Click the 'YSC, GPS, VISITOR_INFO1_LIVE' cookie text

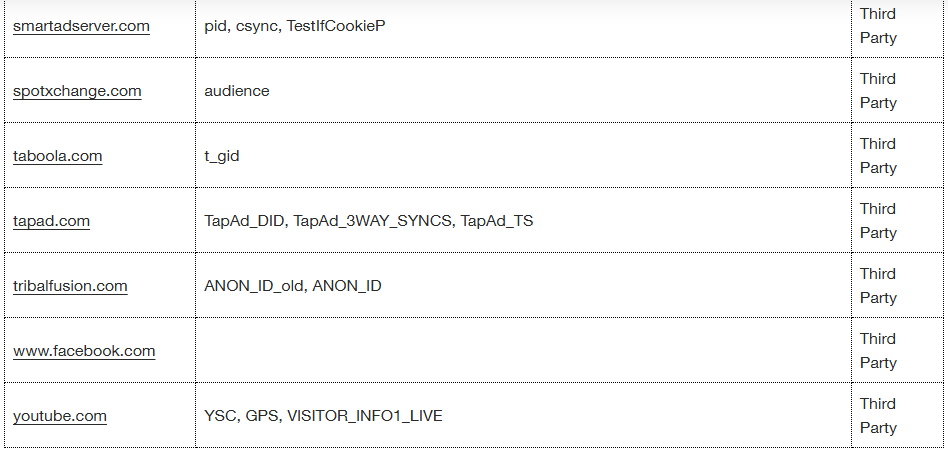pos(323,416)
